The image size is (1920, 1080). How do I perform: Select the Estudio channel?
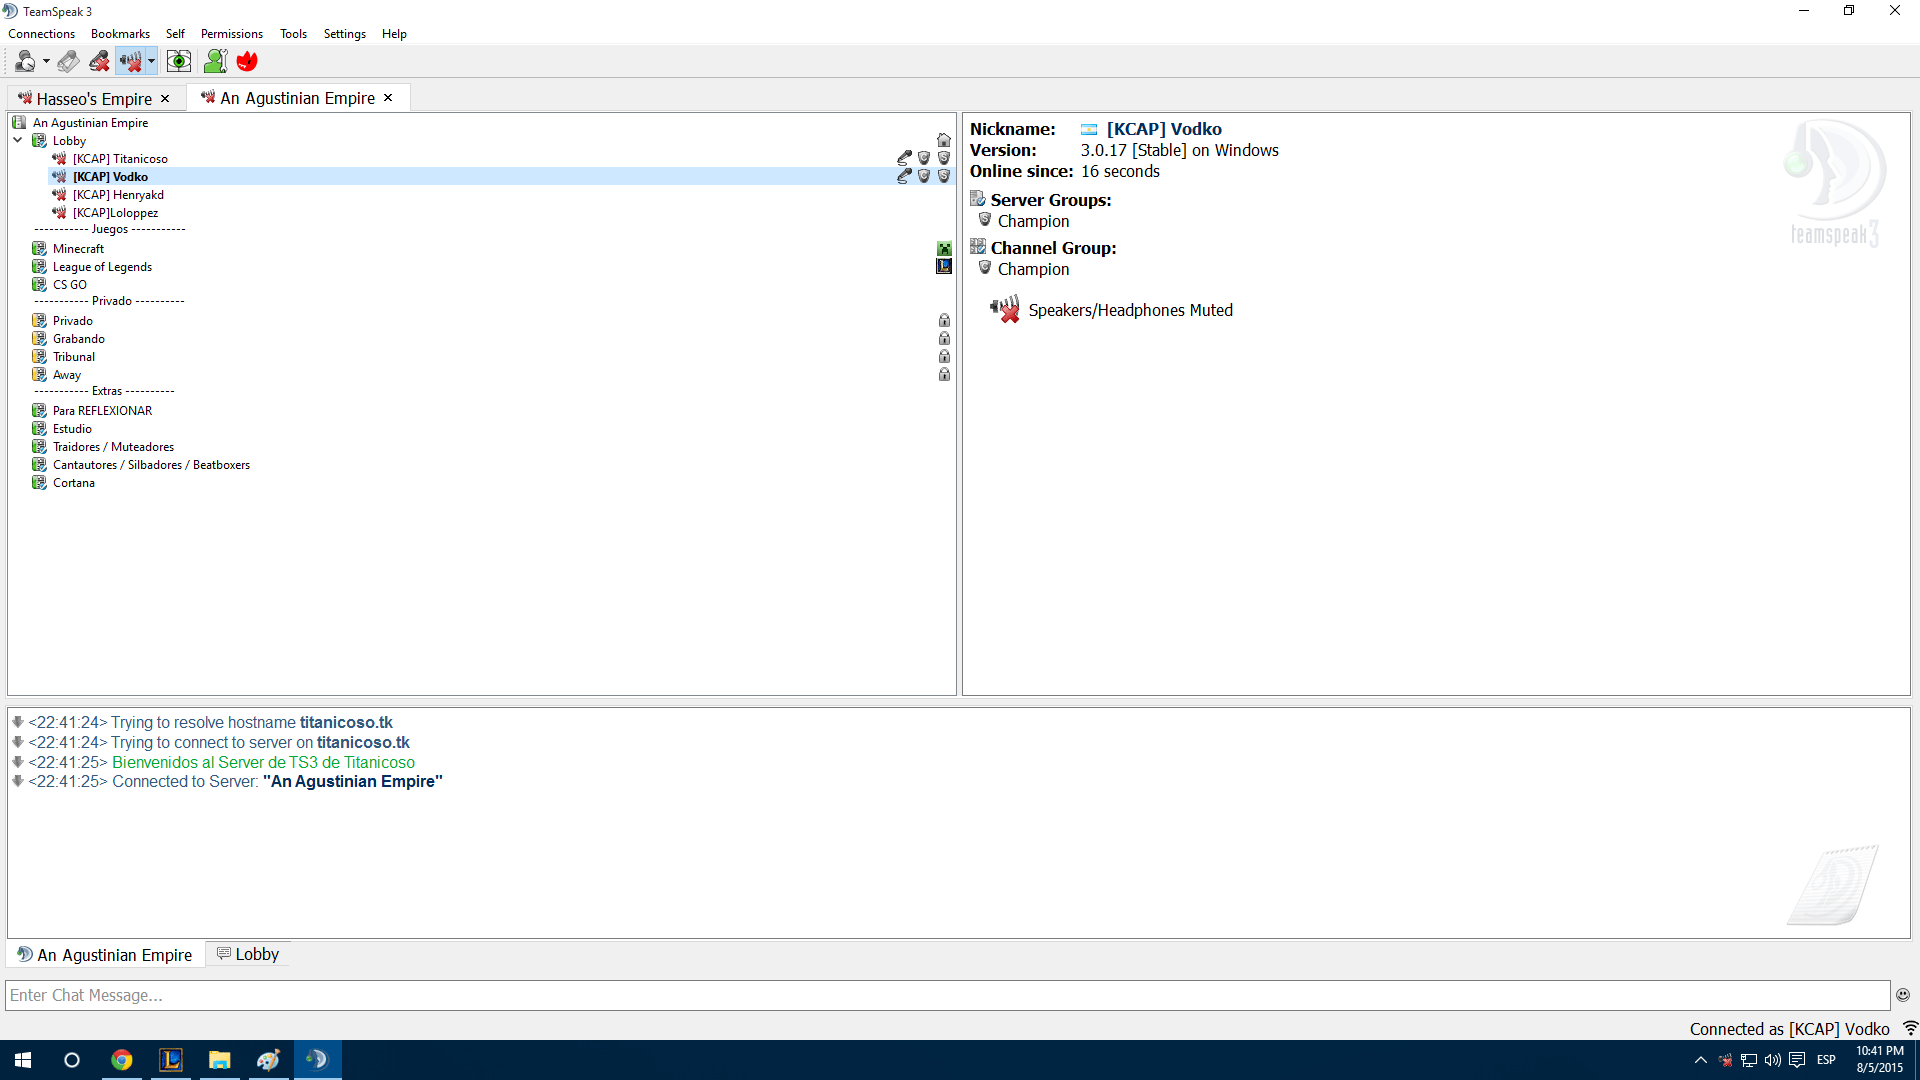tap(72, 429)
